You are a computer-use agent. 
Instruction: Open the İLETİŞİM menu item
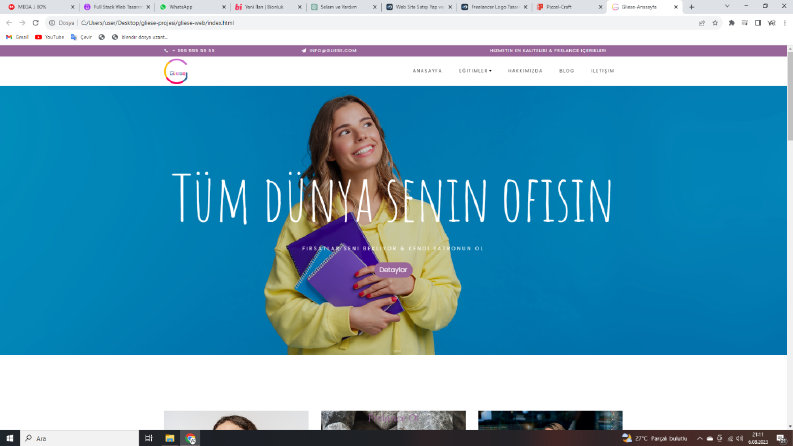pos(602,71)
